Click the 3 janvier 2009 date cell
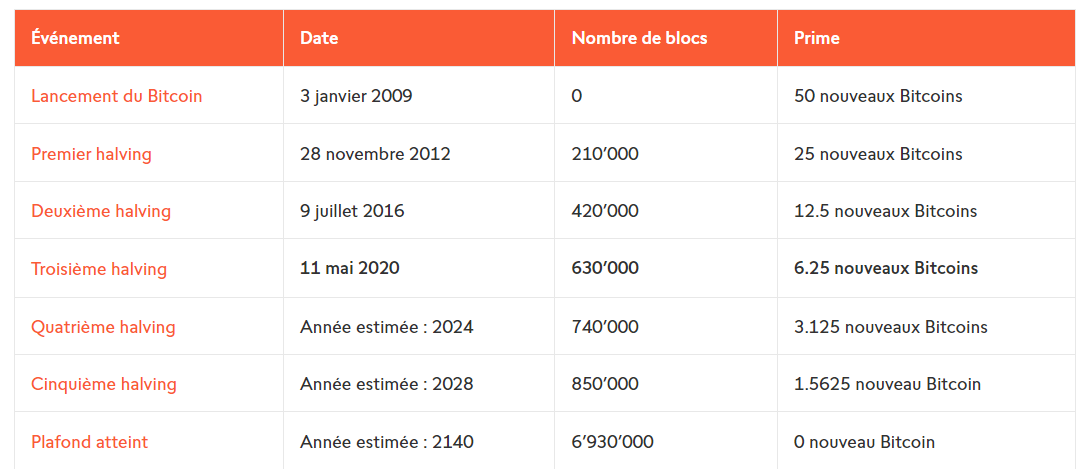Screen dimensions: 1084x469 click(x=356, y=96)
